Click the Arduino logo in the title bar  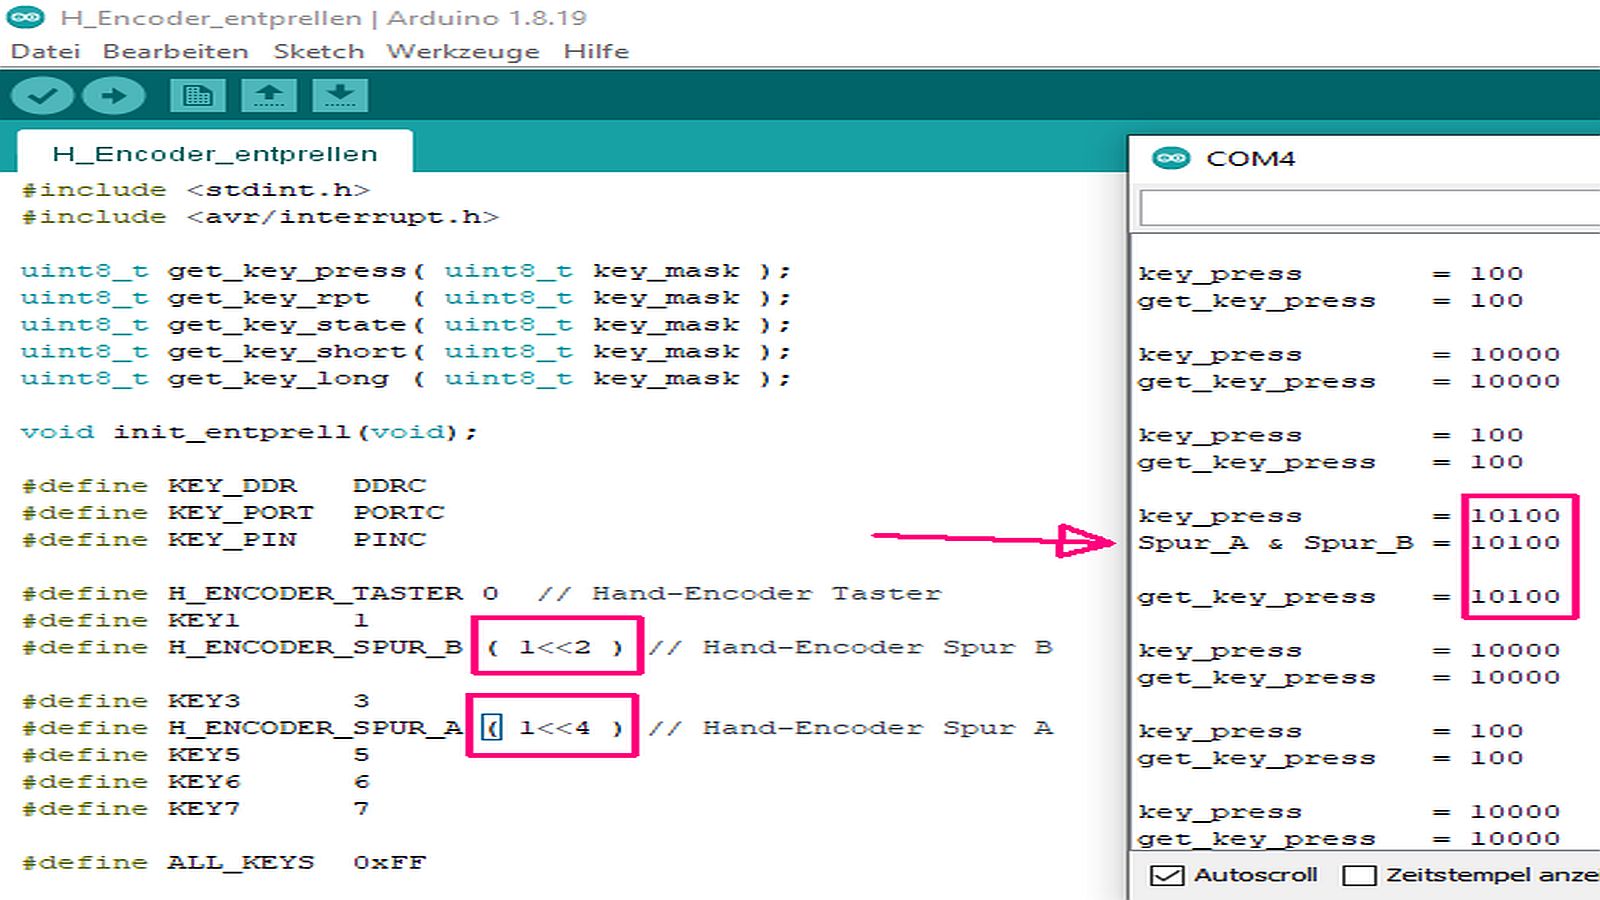click(26, 17)
